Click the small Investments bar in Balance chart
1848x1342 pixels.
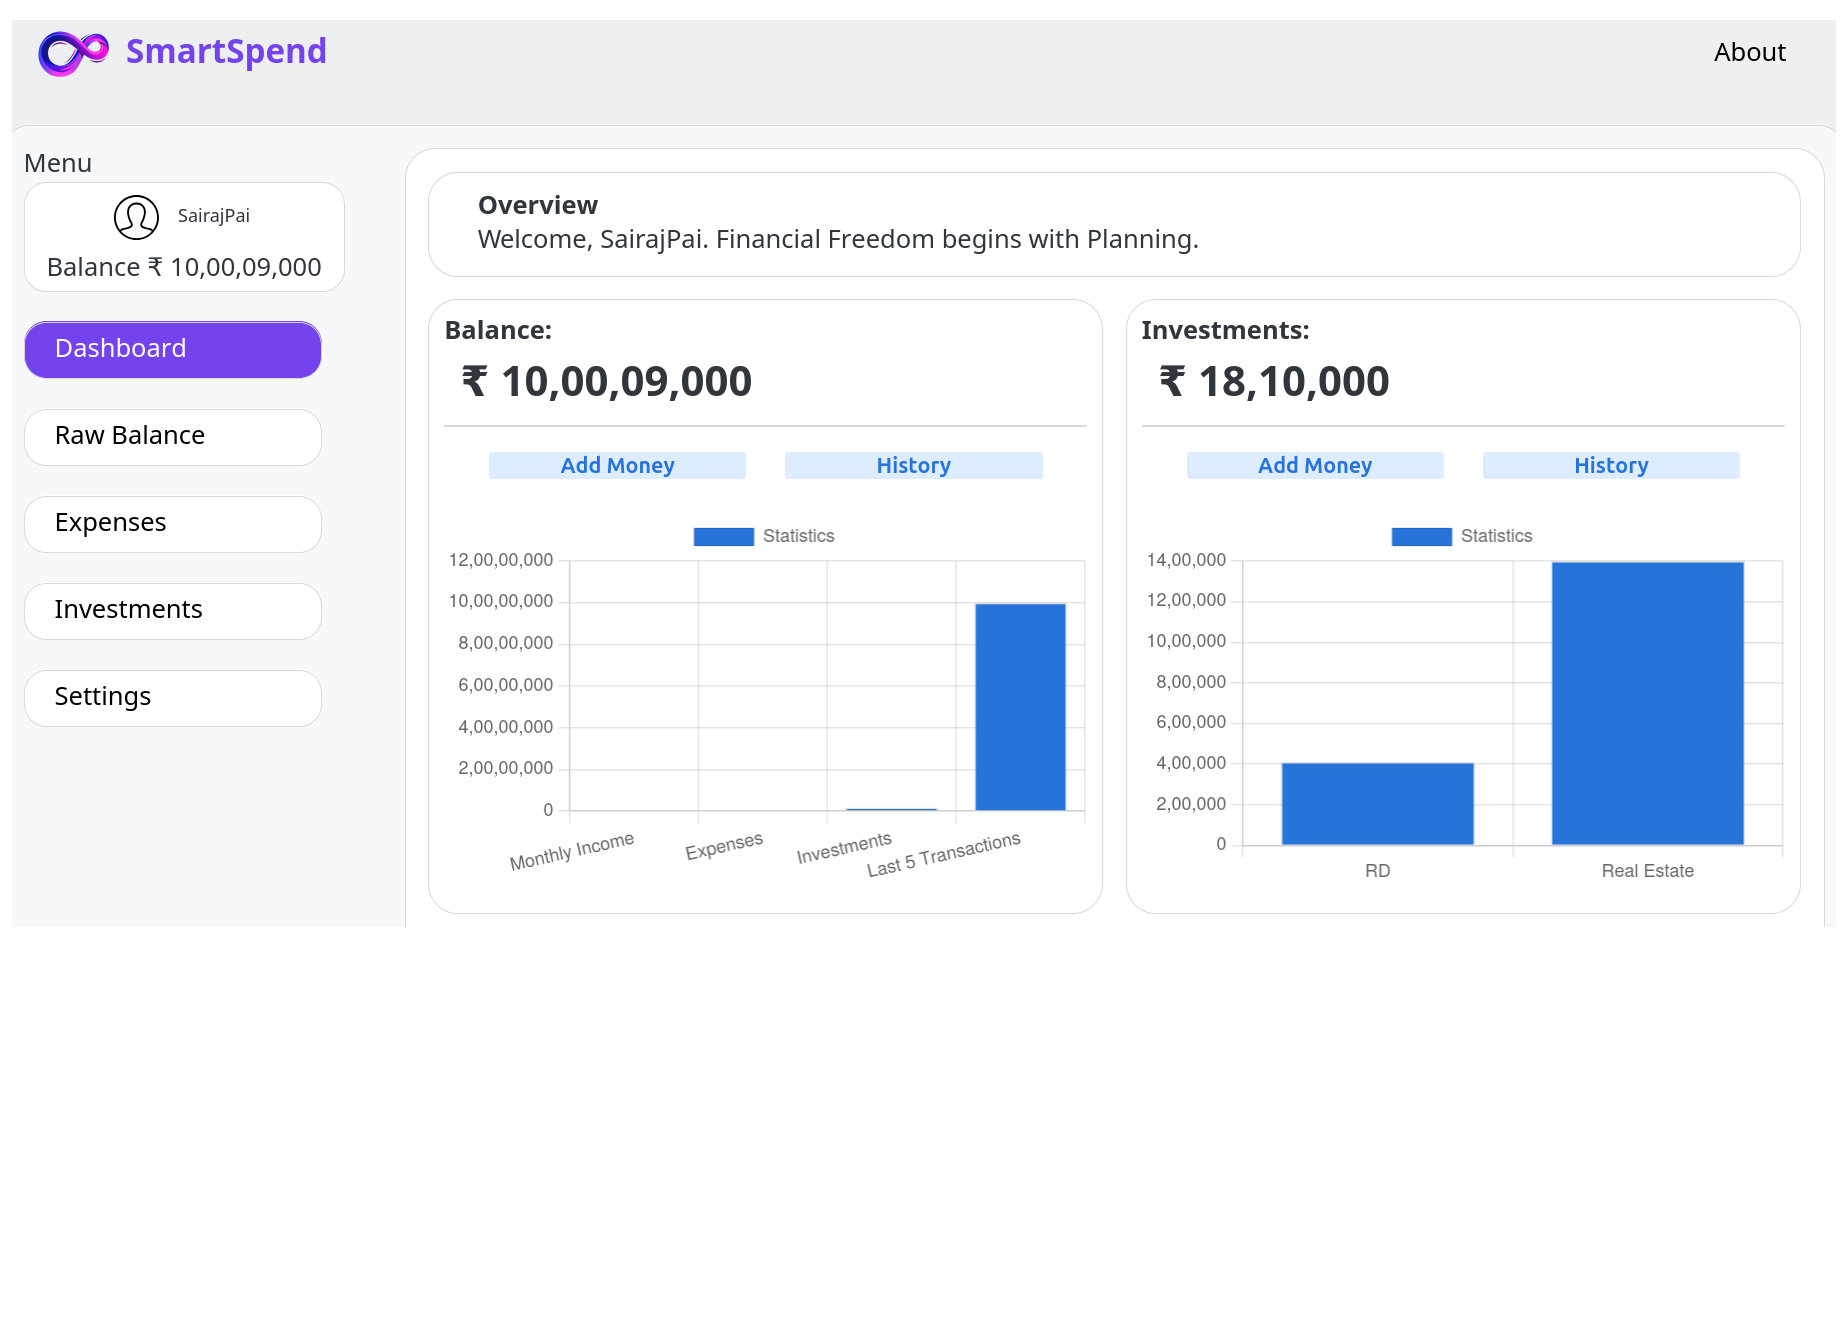[x=891, y=809]
